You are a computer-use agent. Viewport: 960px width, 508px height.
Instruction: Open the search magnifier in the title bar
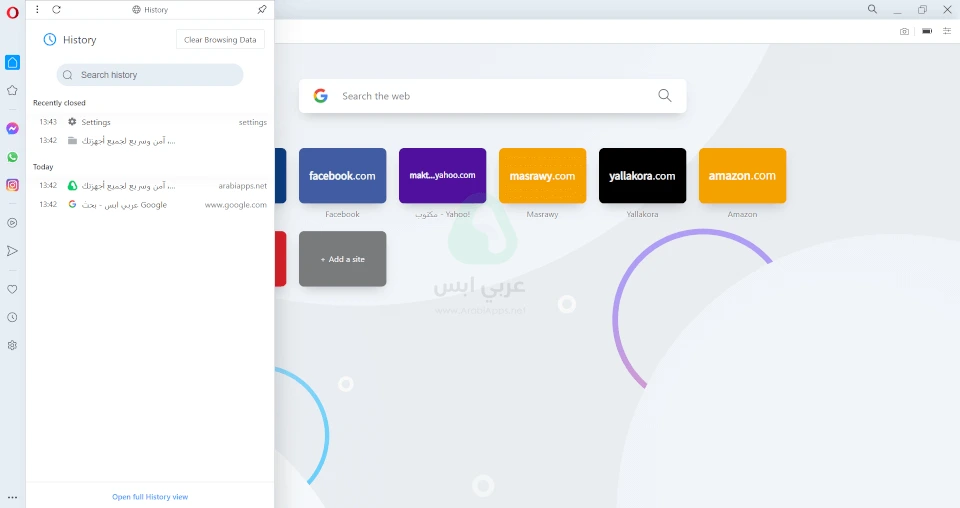pyautogui.click(x=872, y=9)
